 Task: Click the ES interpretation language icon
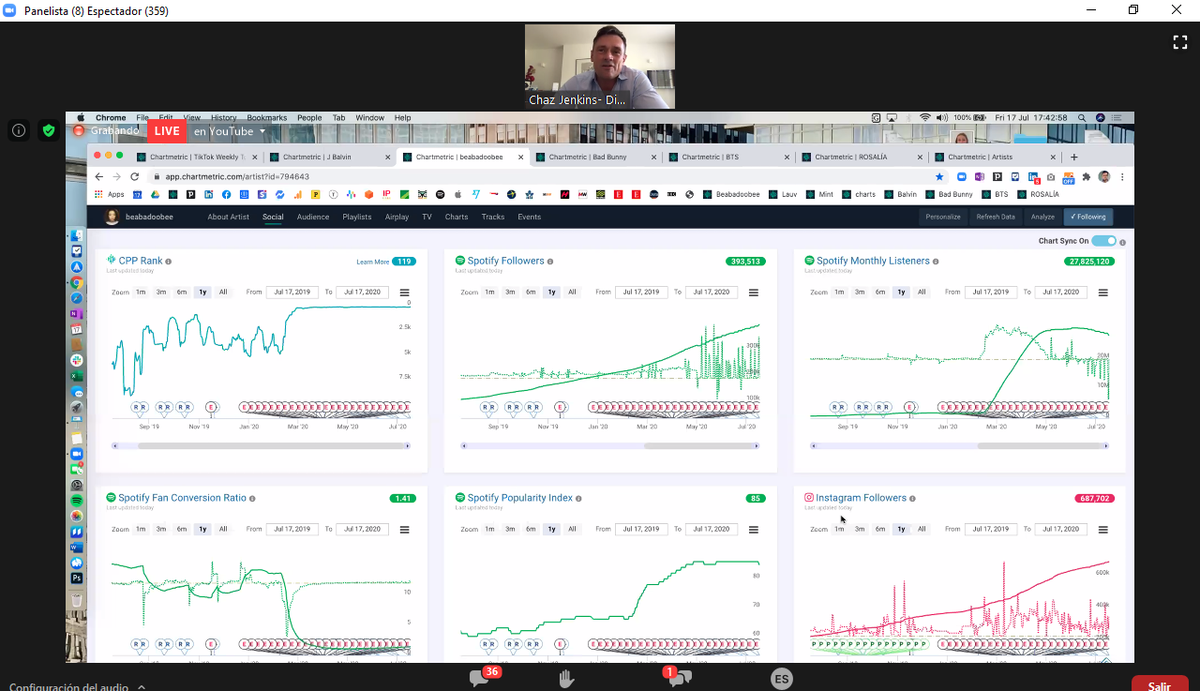click(x=781, y=679)
